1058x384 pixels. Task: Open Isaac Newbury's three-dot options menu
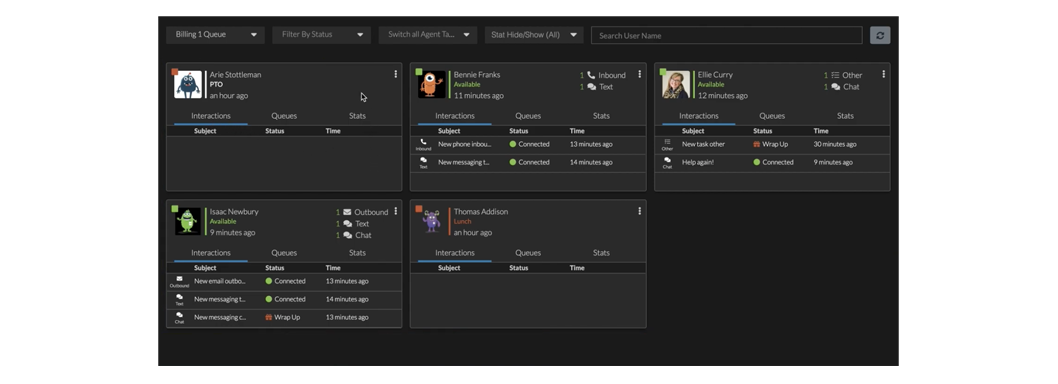pos(395,211)
